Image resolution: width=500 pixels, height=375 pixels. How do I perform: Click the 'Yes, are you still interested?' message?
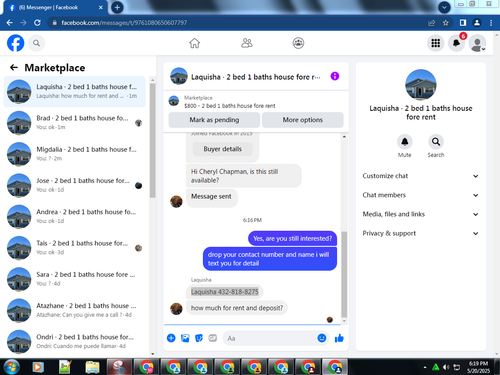pyautogui.click(x=292, y=238)
